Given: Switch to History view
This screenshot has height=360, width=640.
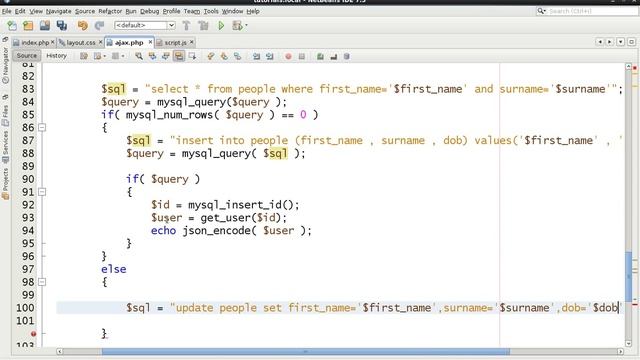Looking at the screenshot, I should coord(56,56).
